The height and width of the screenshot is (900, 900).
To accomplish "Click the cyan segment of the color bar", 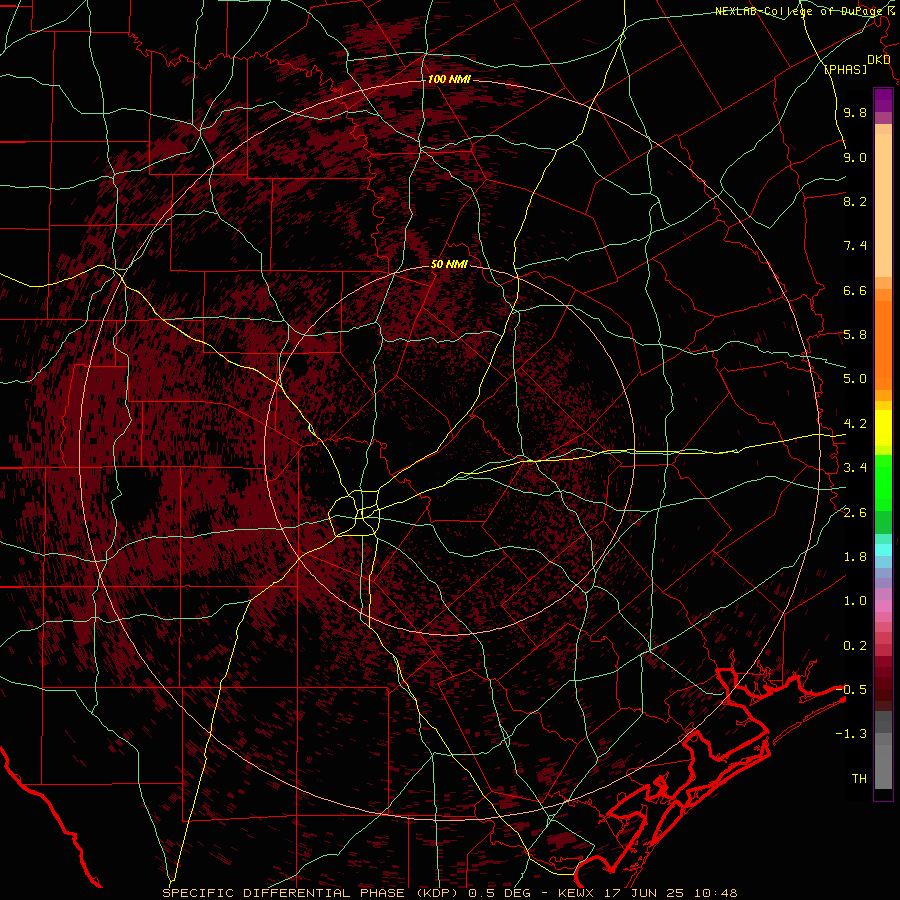I will [883, 550].
